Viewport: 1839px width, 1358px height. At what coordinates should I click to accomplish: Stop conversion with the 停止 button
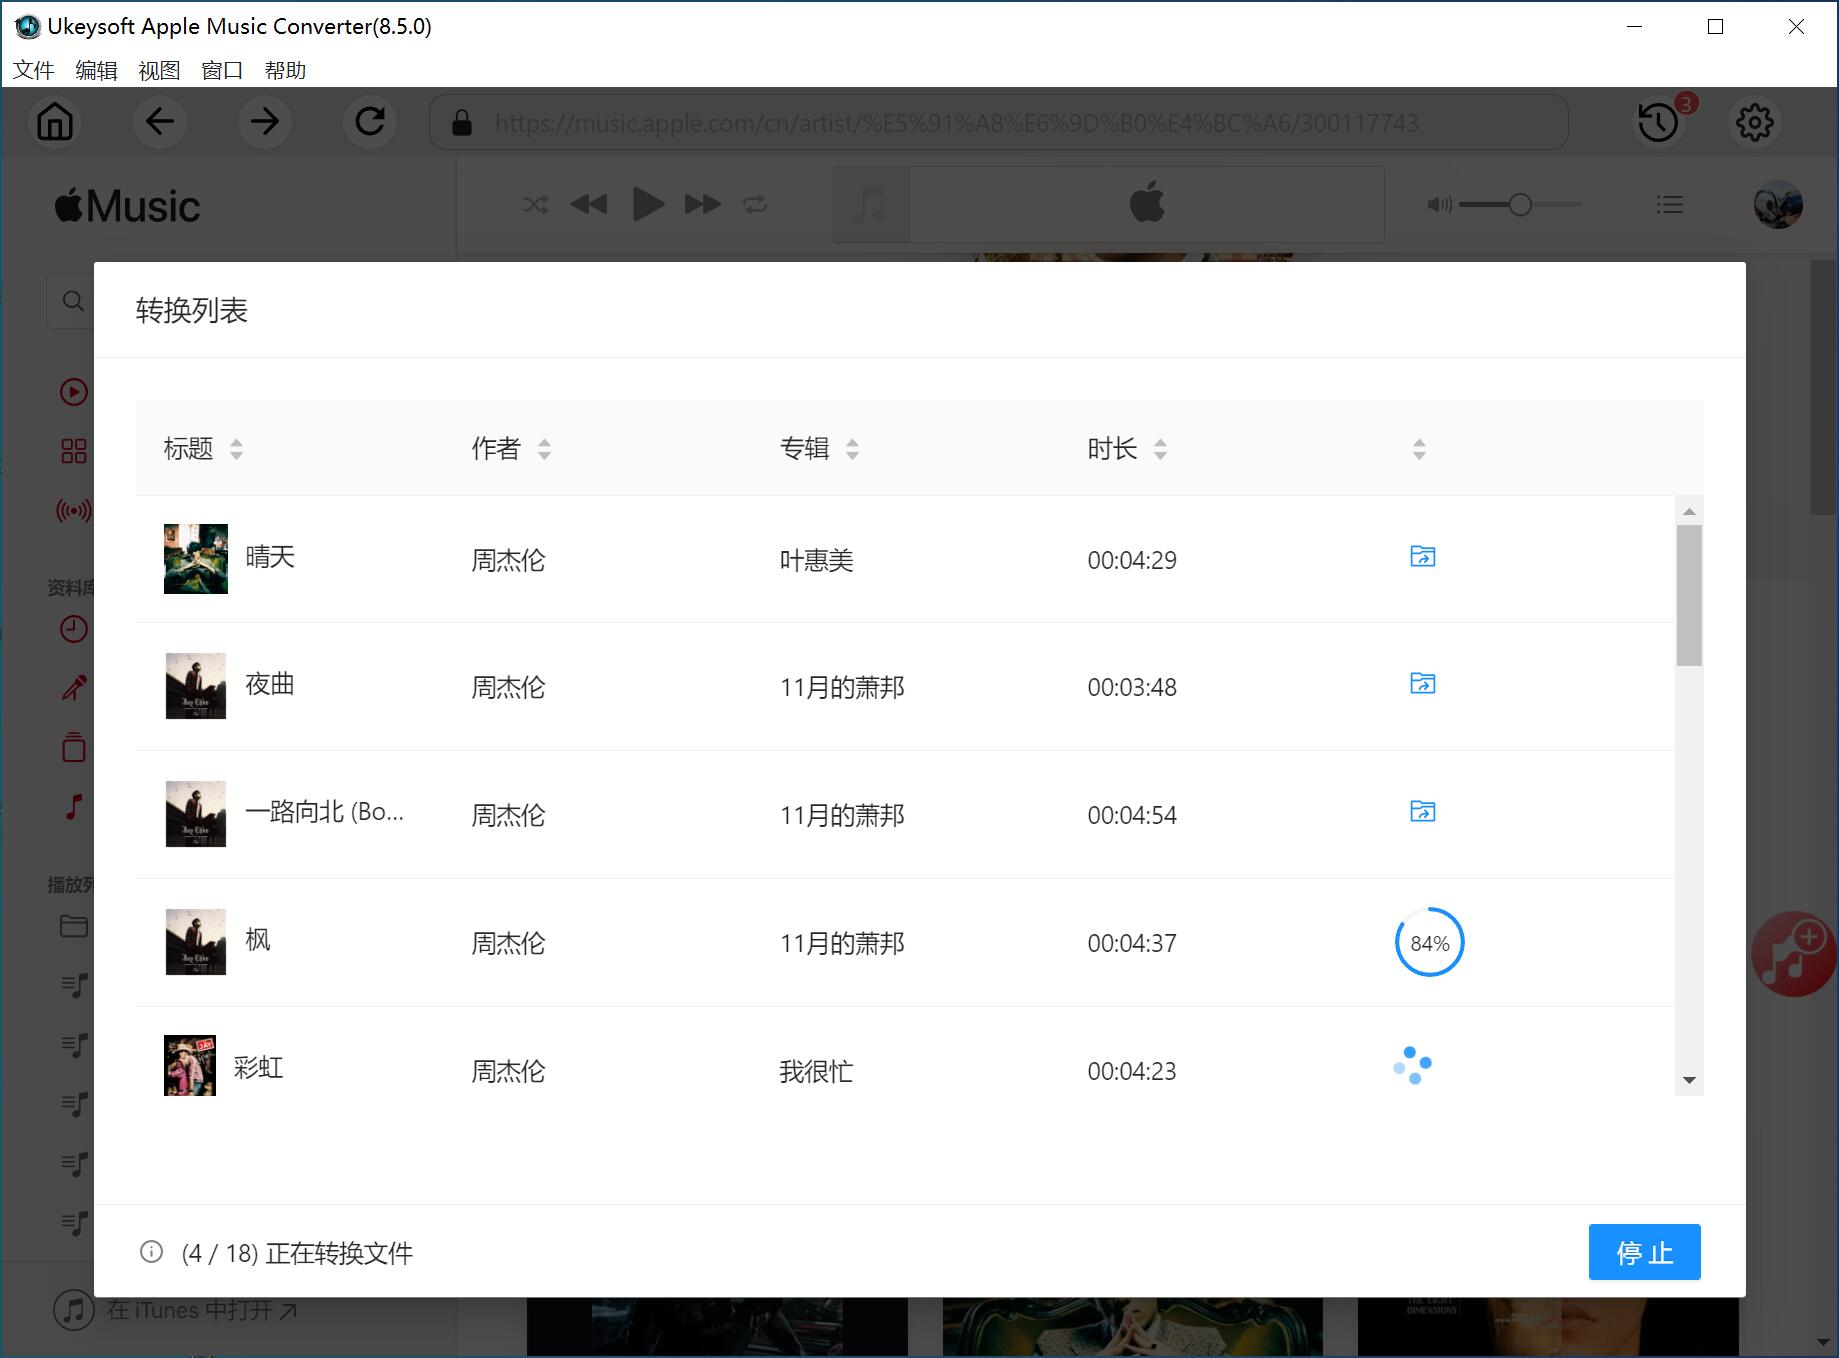coord(1644,1252)
